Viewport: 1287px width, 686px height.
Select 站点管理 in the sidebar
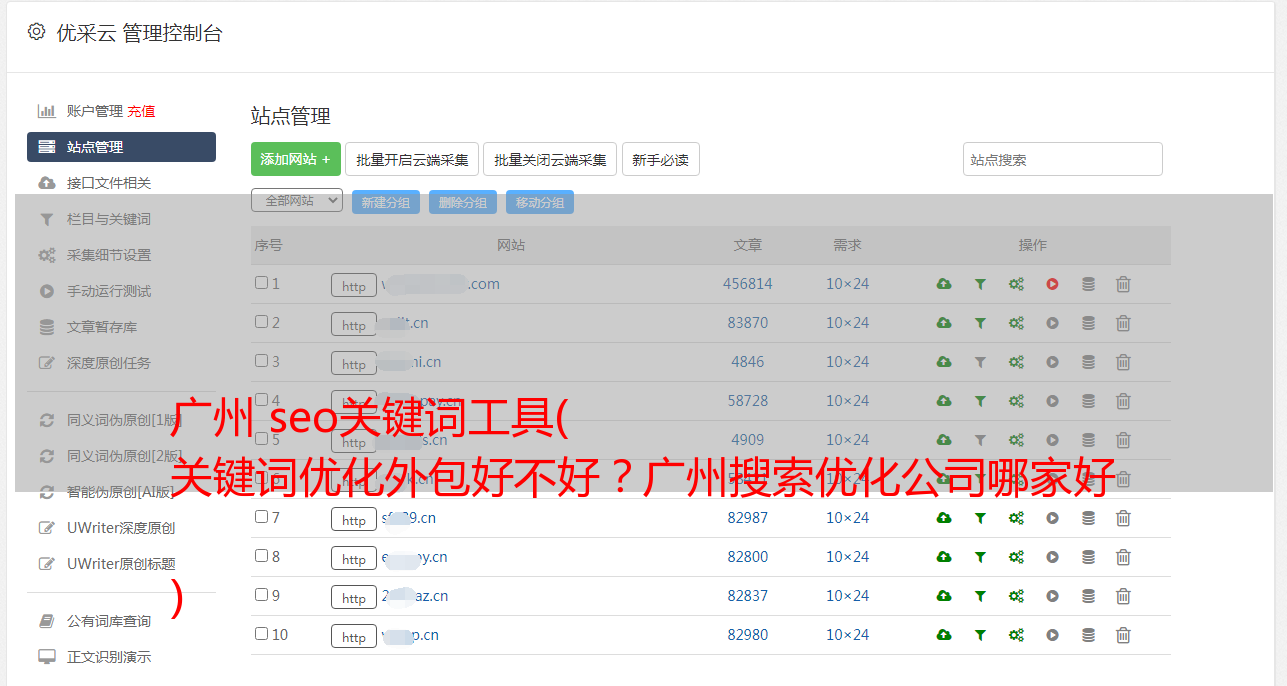pyautogui.click(x=121, y=147)
